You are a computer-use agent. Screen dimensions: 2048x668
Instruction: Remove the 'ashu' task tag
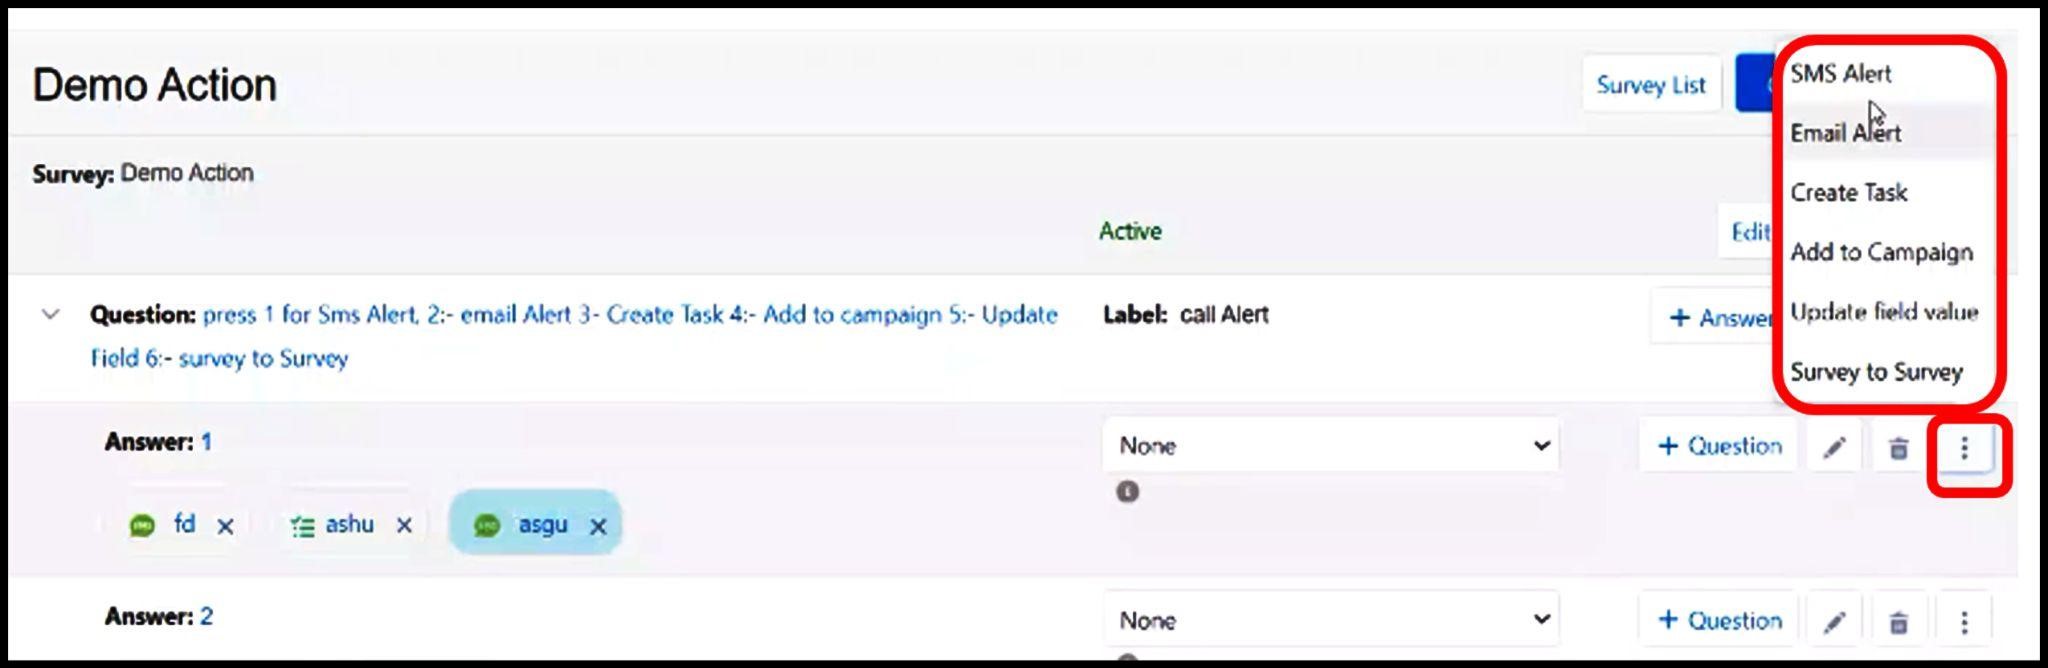(x=404, y=525)
